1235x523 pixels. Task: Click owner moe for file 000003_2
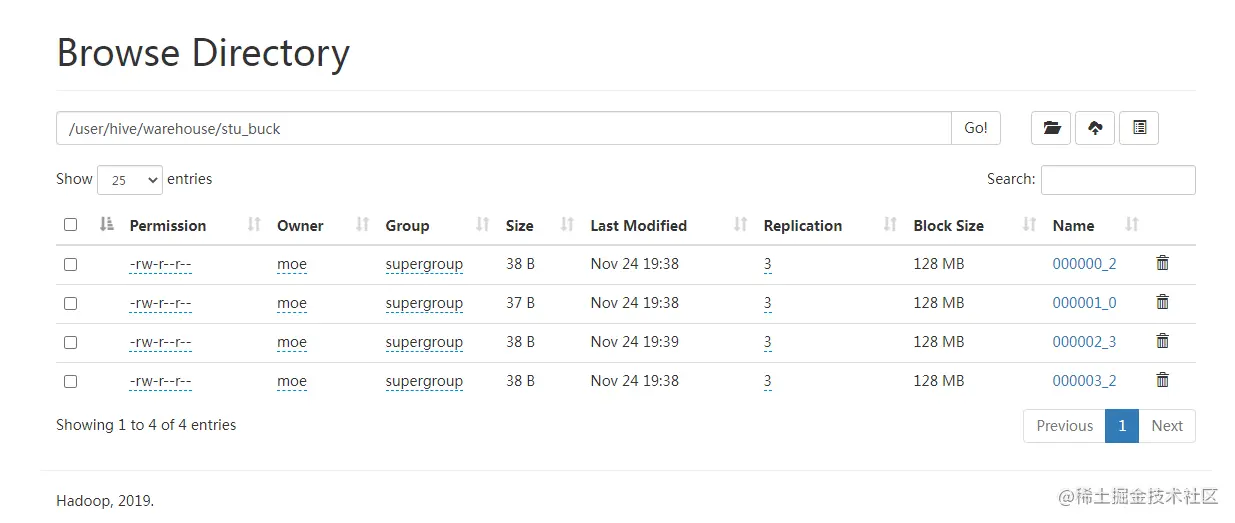pyautogui.click(x=292, y=382)
